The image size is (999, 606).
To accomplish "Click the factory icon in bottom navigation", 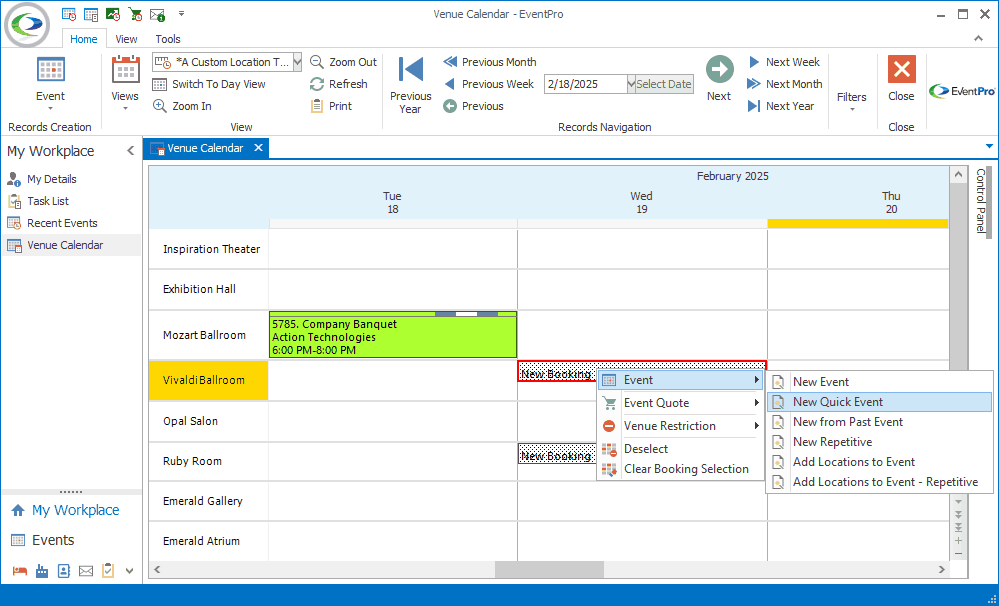I will pyautogui.click(x=42, y=571).
